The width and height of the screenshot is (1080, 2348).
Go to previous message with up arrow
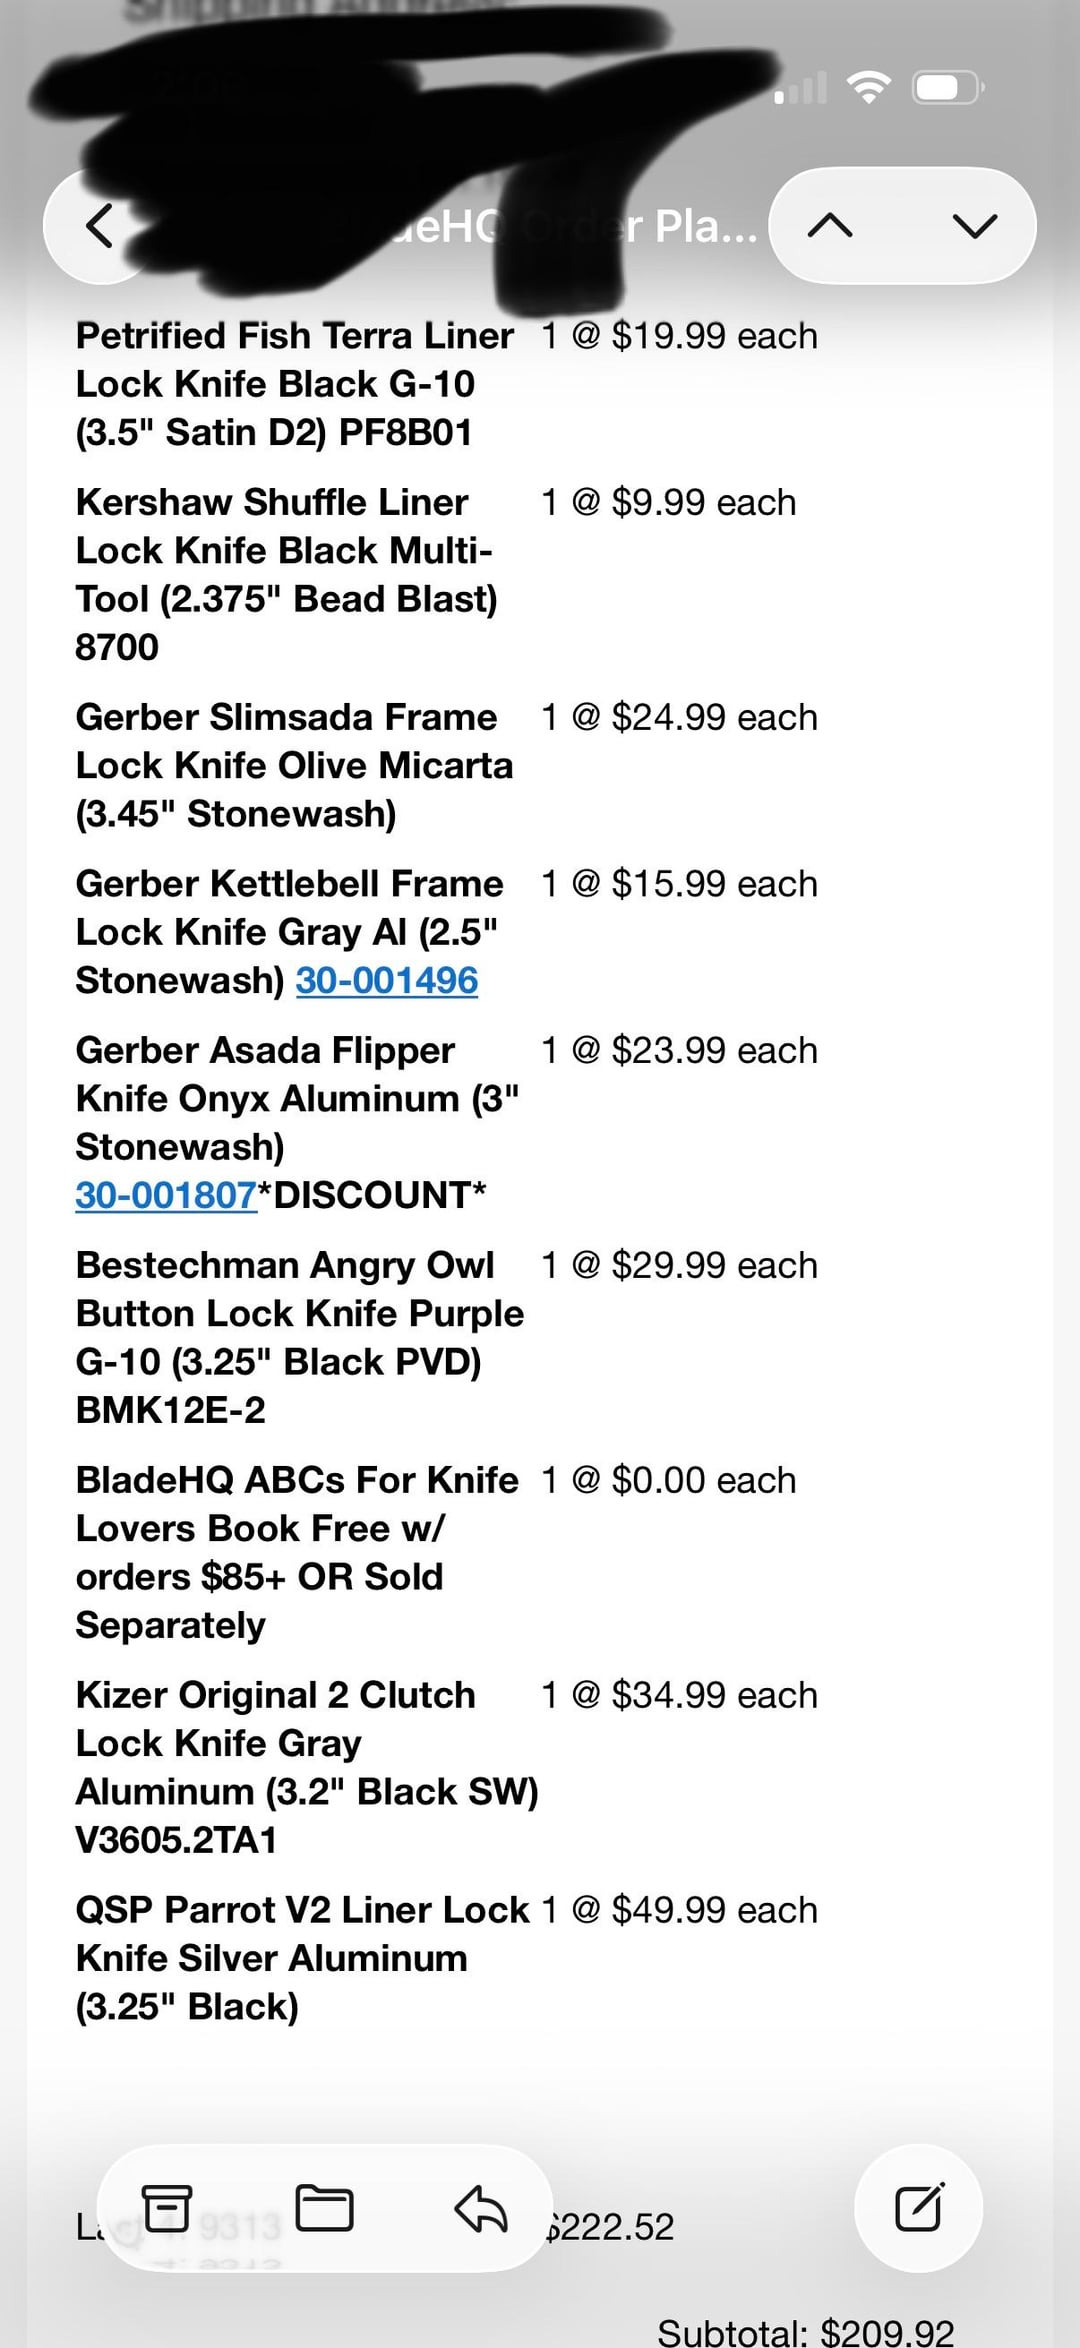(830, 226)
